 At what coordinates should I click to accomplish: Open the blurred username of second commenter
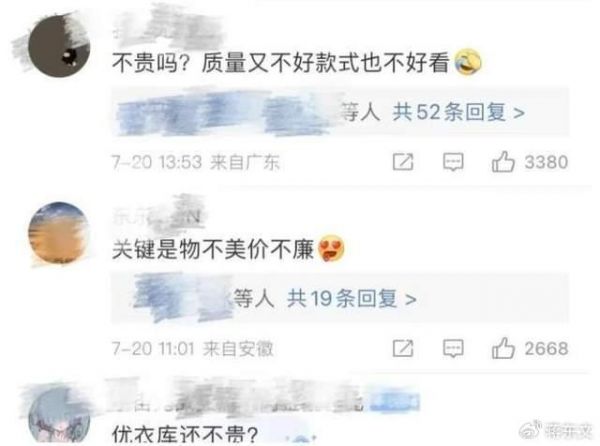tap(157, 216)
